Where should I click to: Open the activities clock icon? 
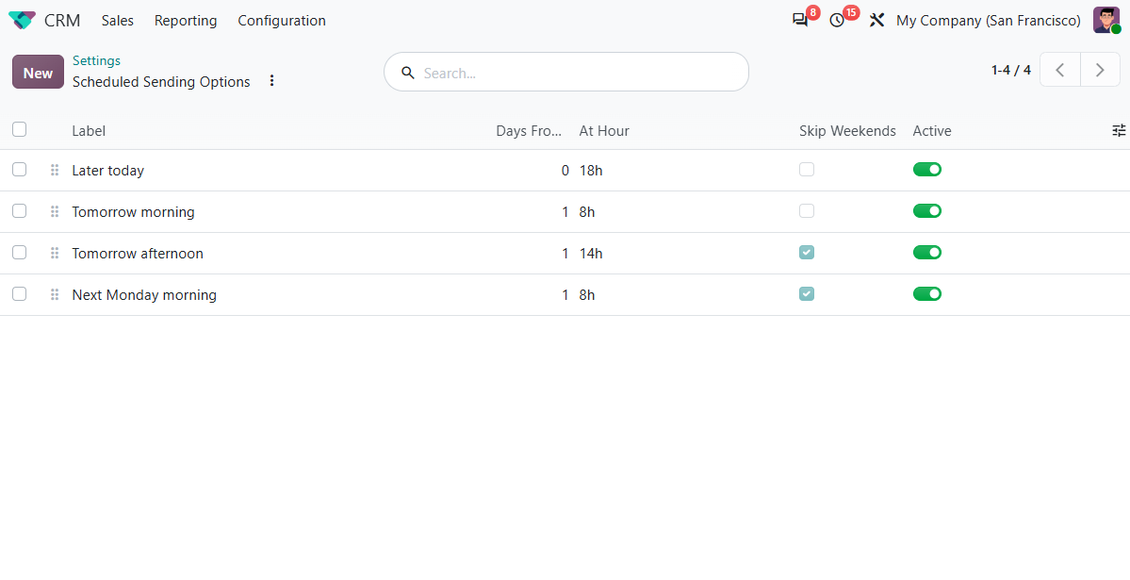pyautogui.click(x=837, y=20)
